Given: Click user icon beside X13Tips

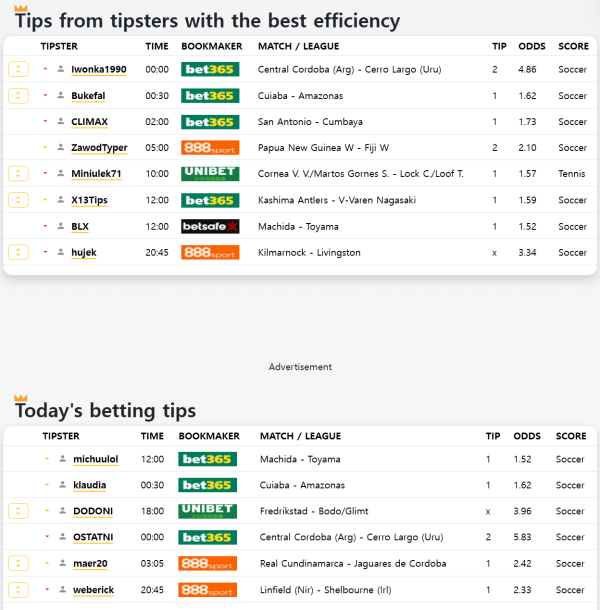Looking at the screenshot, I should click(61, 200).
